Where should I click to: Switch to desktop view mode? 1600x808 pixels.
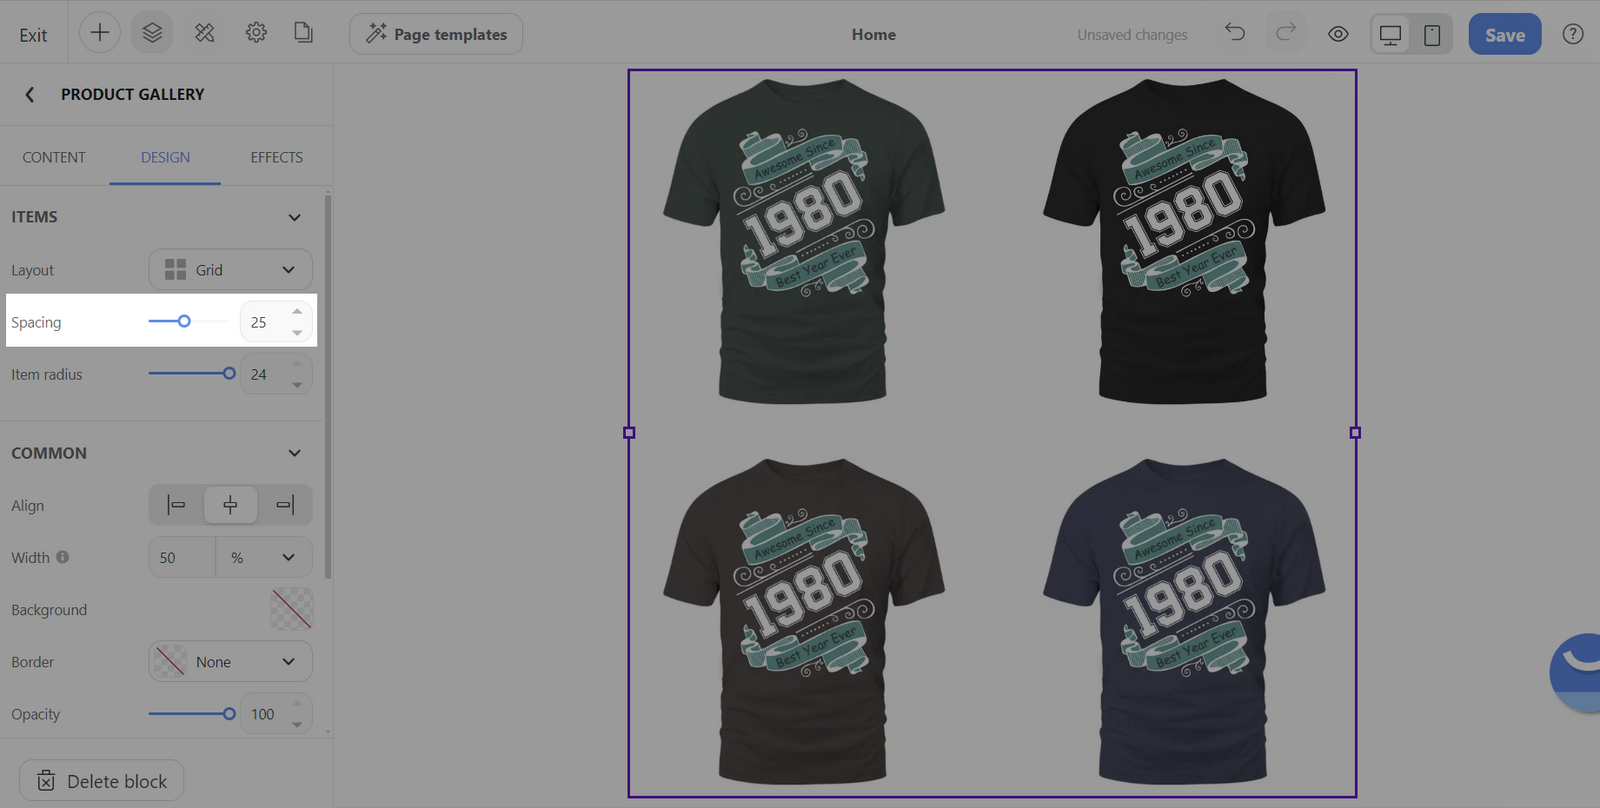[1390, 34]
